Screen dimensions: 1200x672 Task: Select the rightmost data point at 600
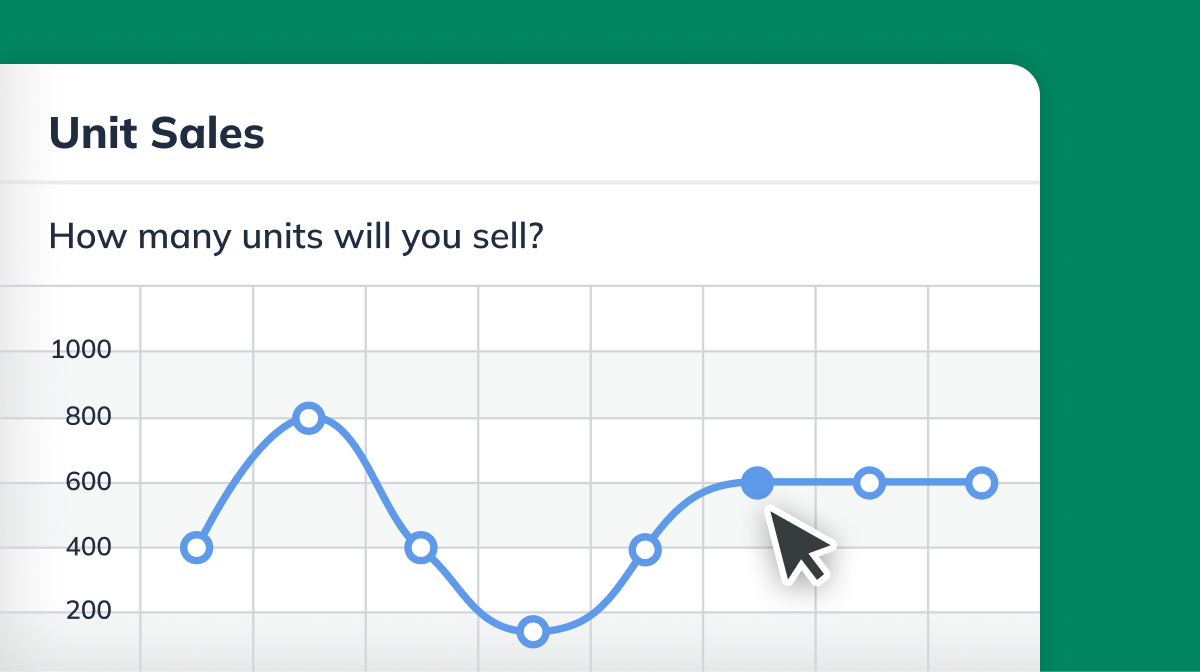(981, 482)
